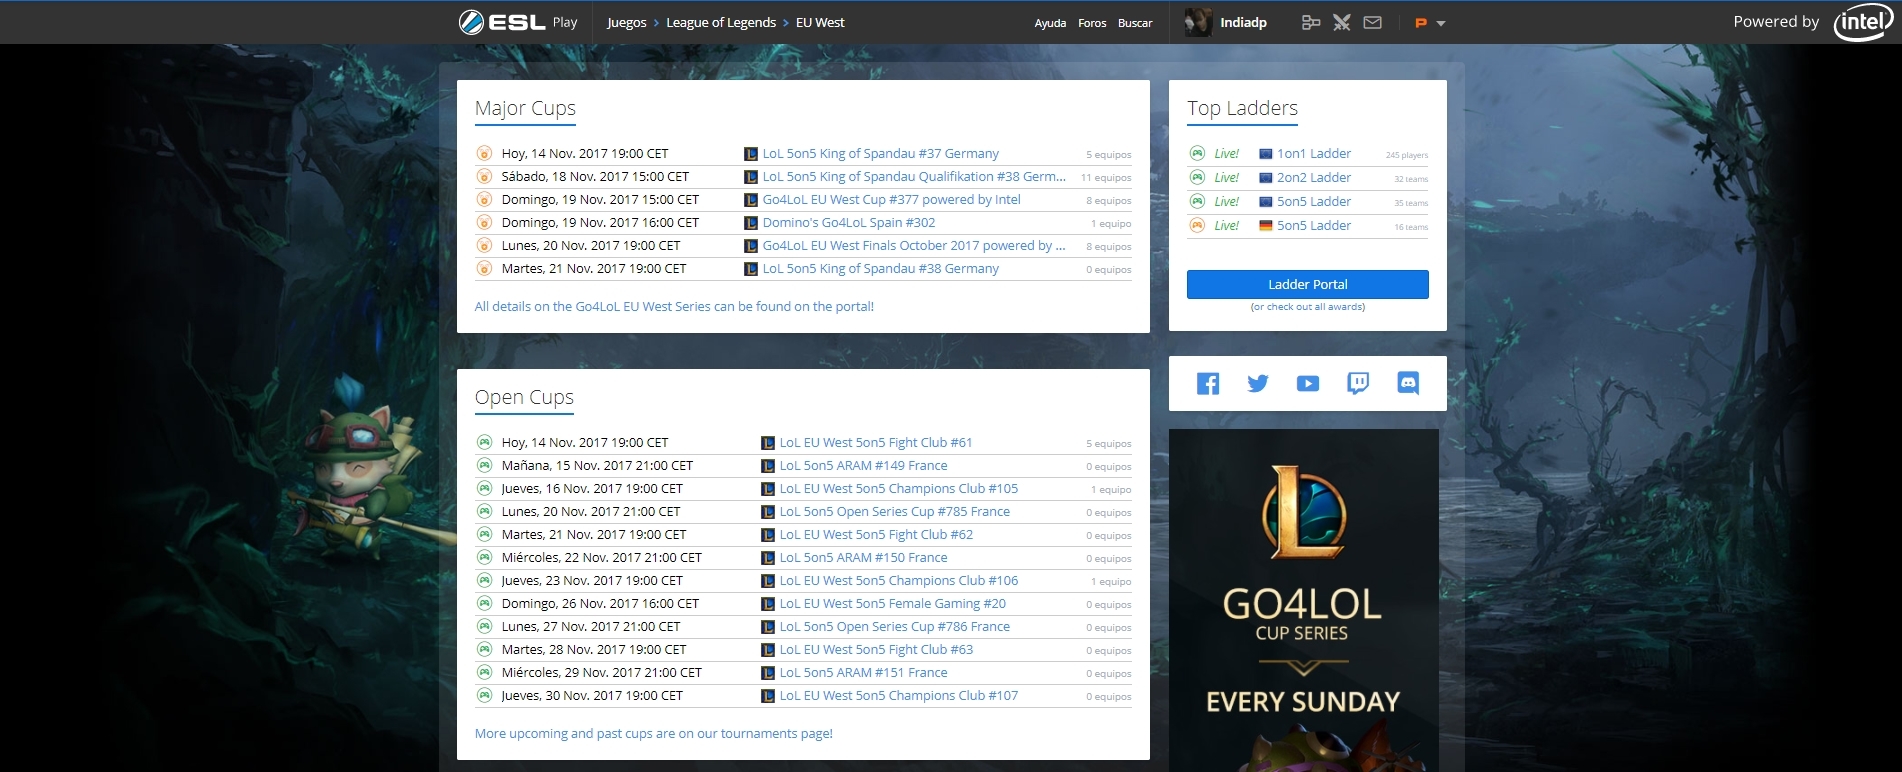Open the ESL Play logo home
Screen dimensions: 1902x772
tap(518, 22)
